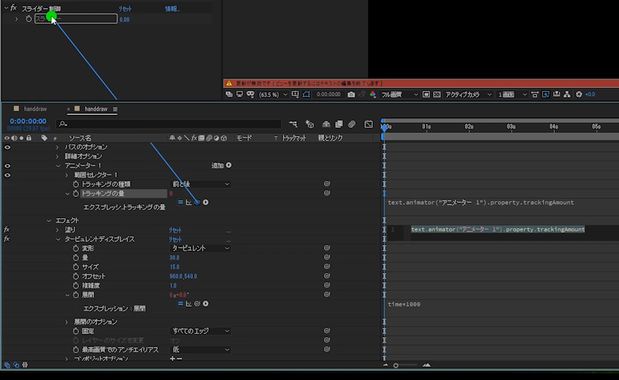The height and width of the screenshot is (380, 619).
Task: Open the アクティブカメラ view dropdown
Action: pyautogui.click(x=469, y=95)
